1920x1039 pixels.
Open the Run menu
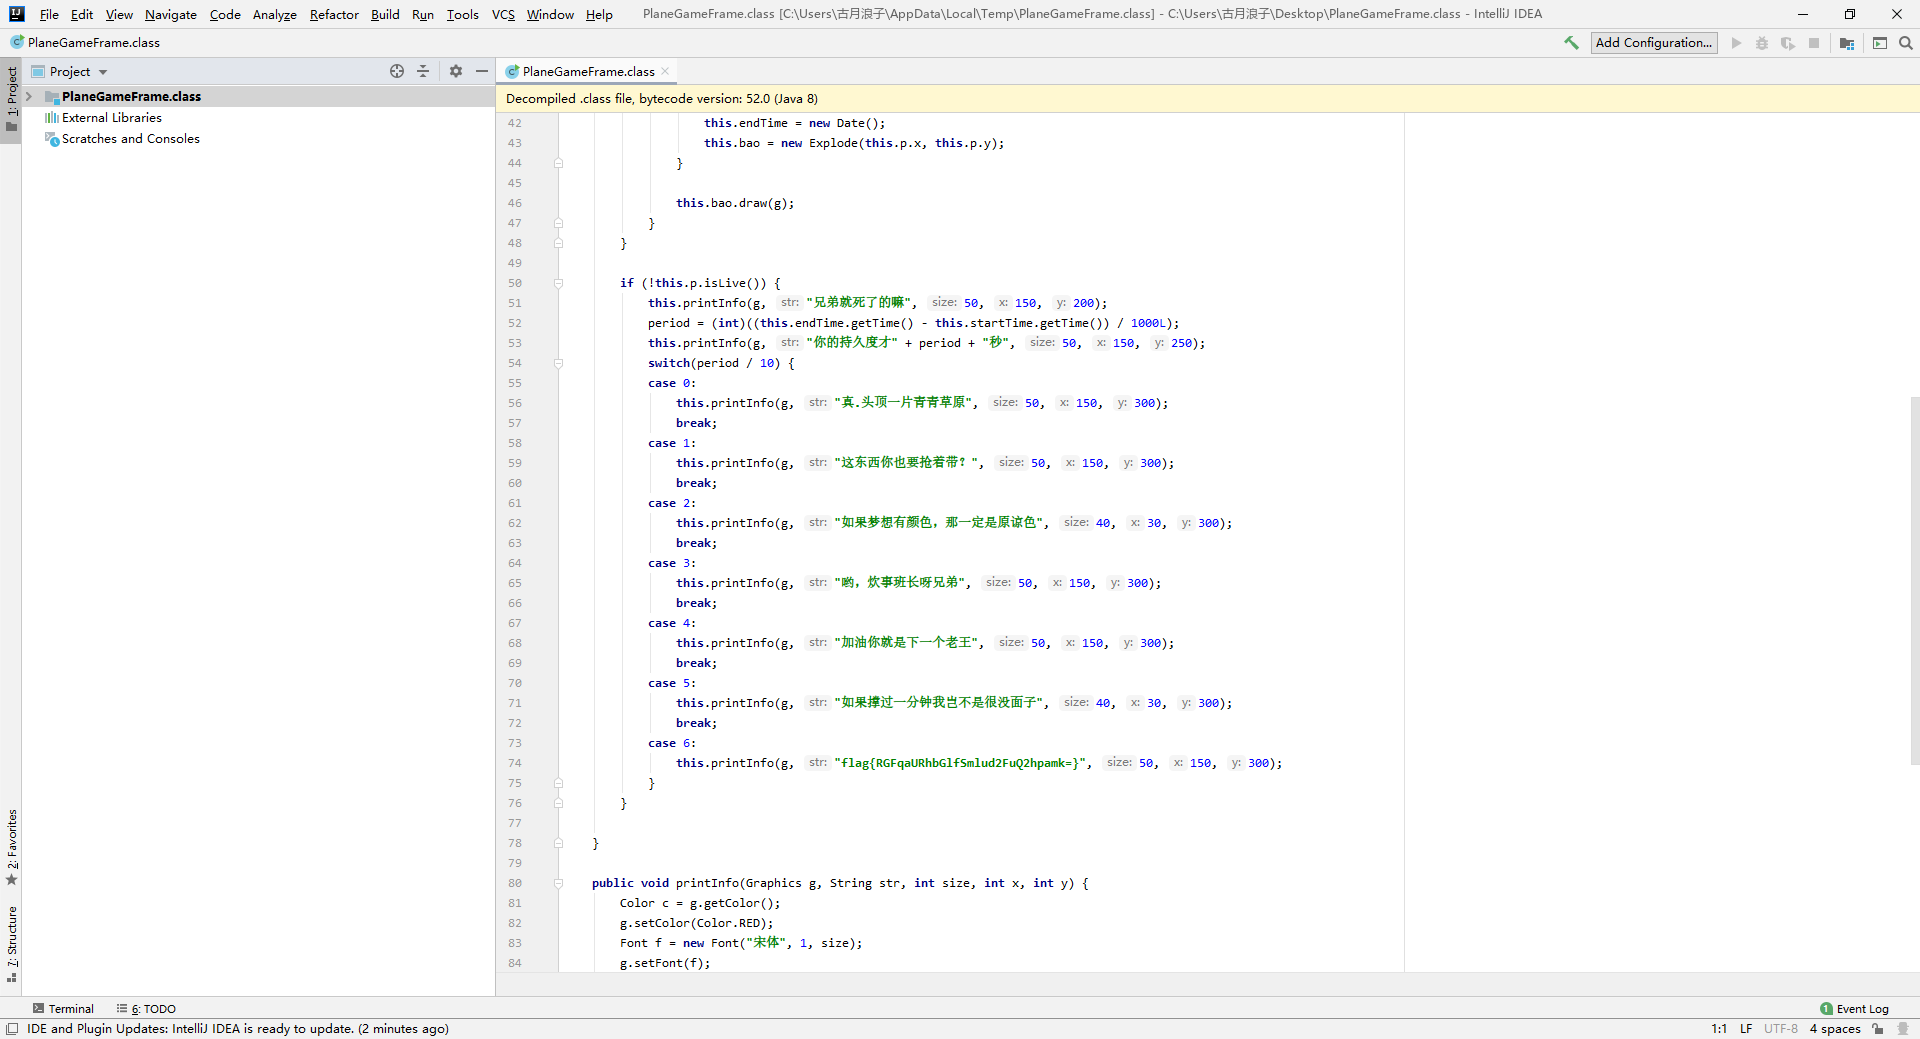(x=423, y=14)
